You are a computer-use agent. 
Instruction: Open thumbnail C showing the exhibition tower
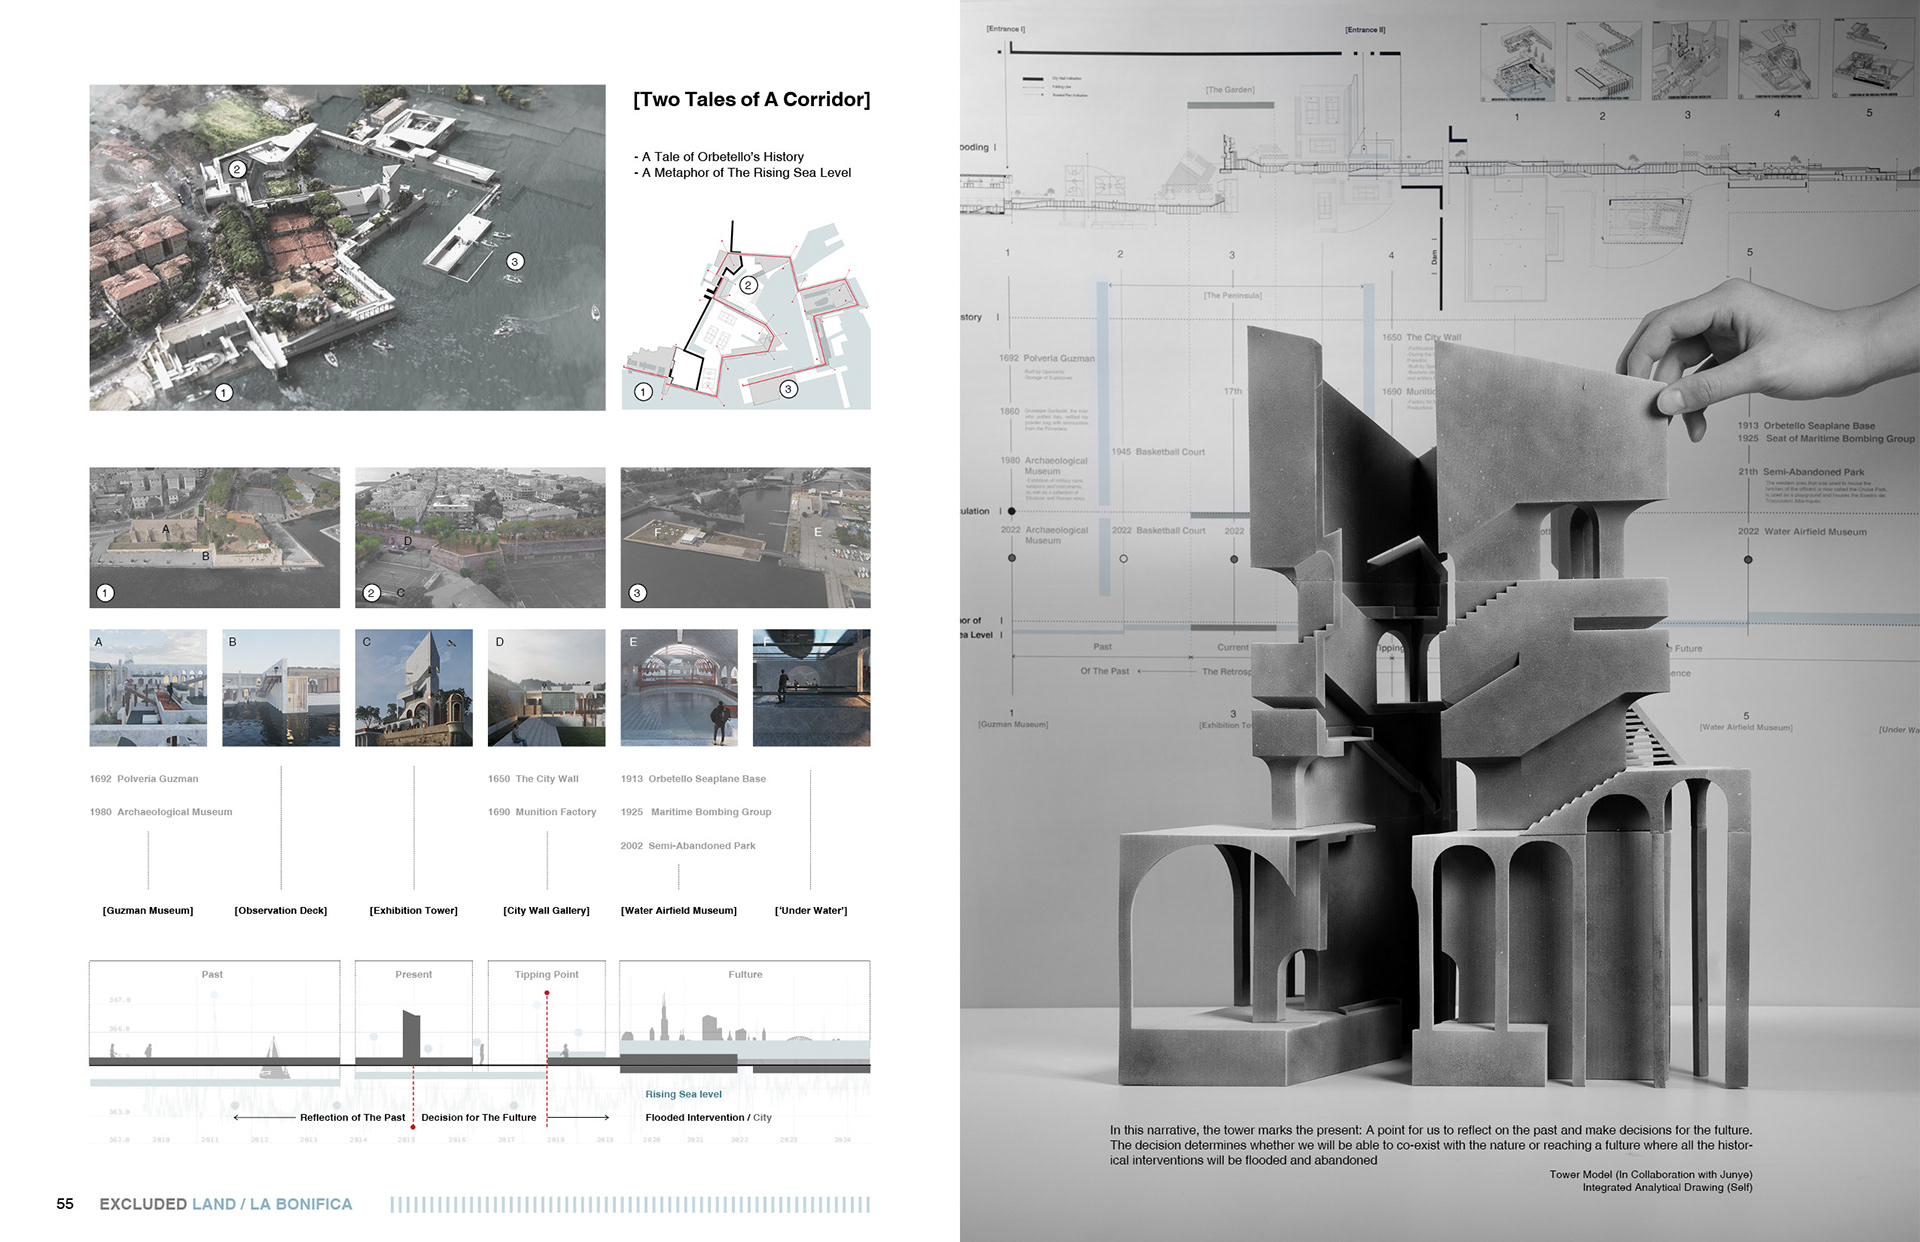(414, 688)
